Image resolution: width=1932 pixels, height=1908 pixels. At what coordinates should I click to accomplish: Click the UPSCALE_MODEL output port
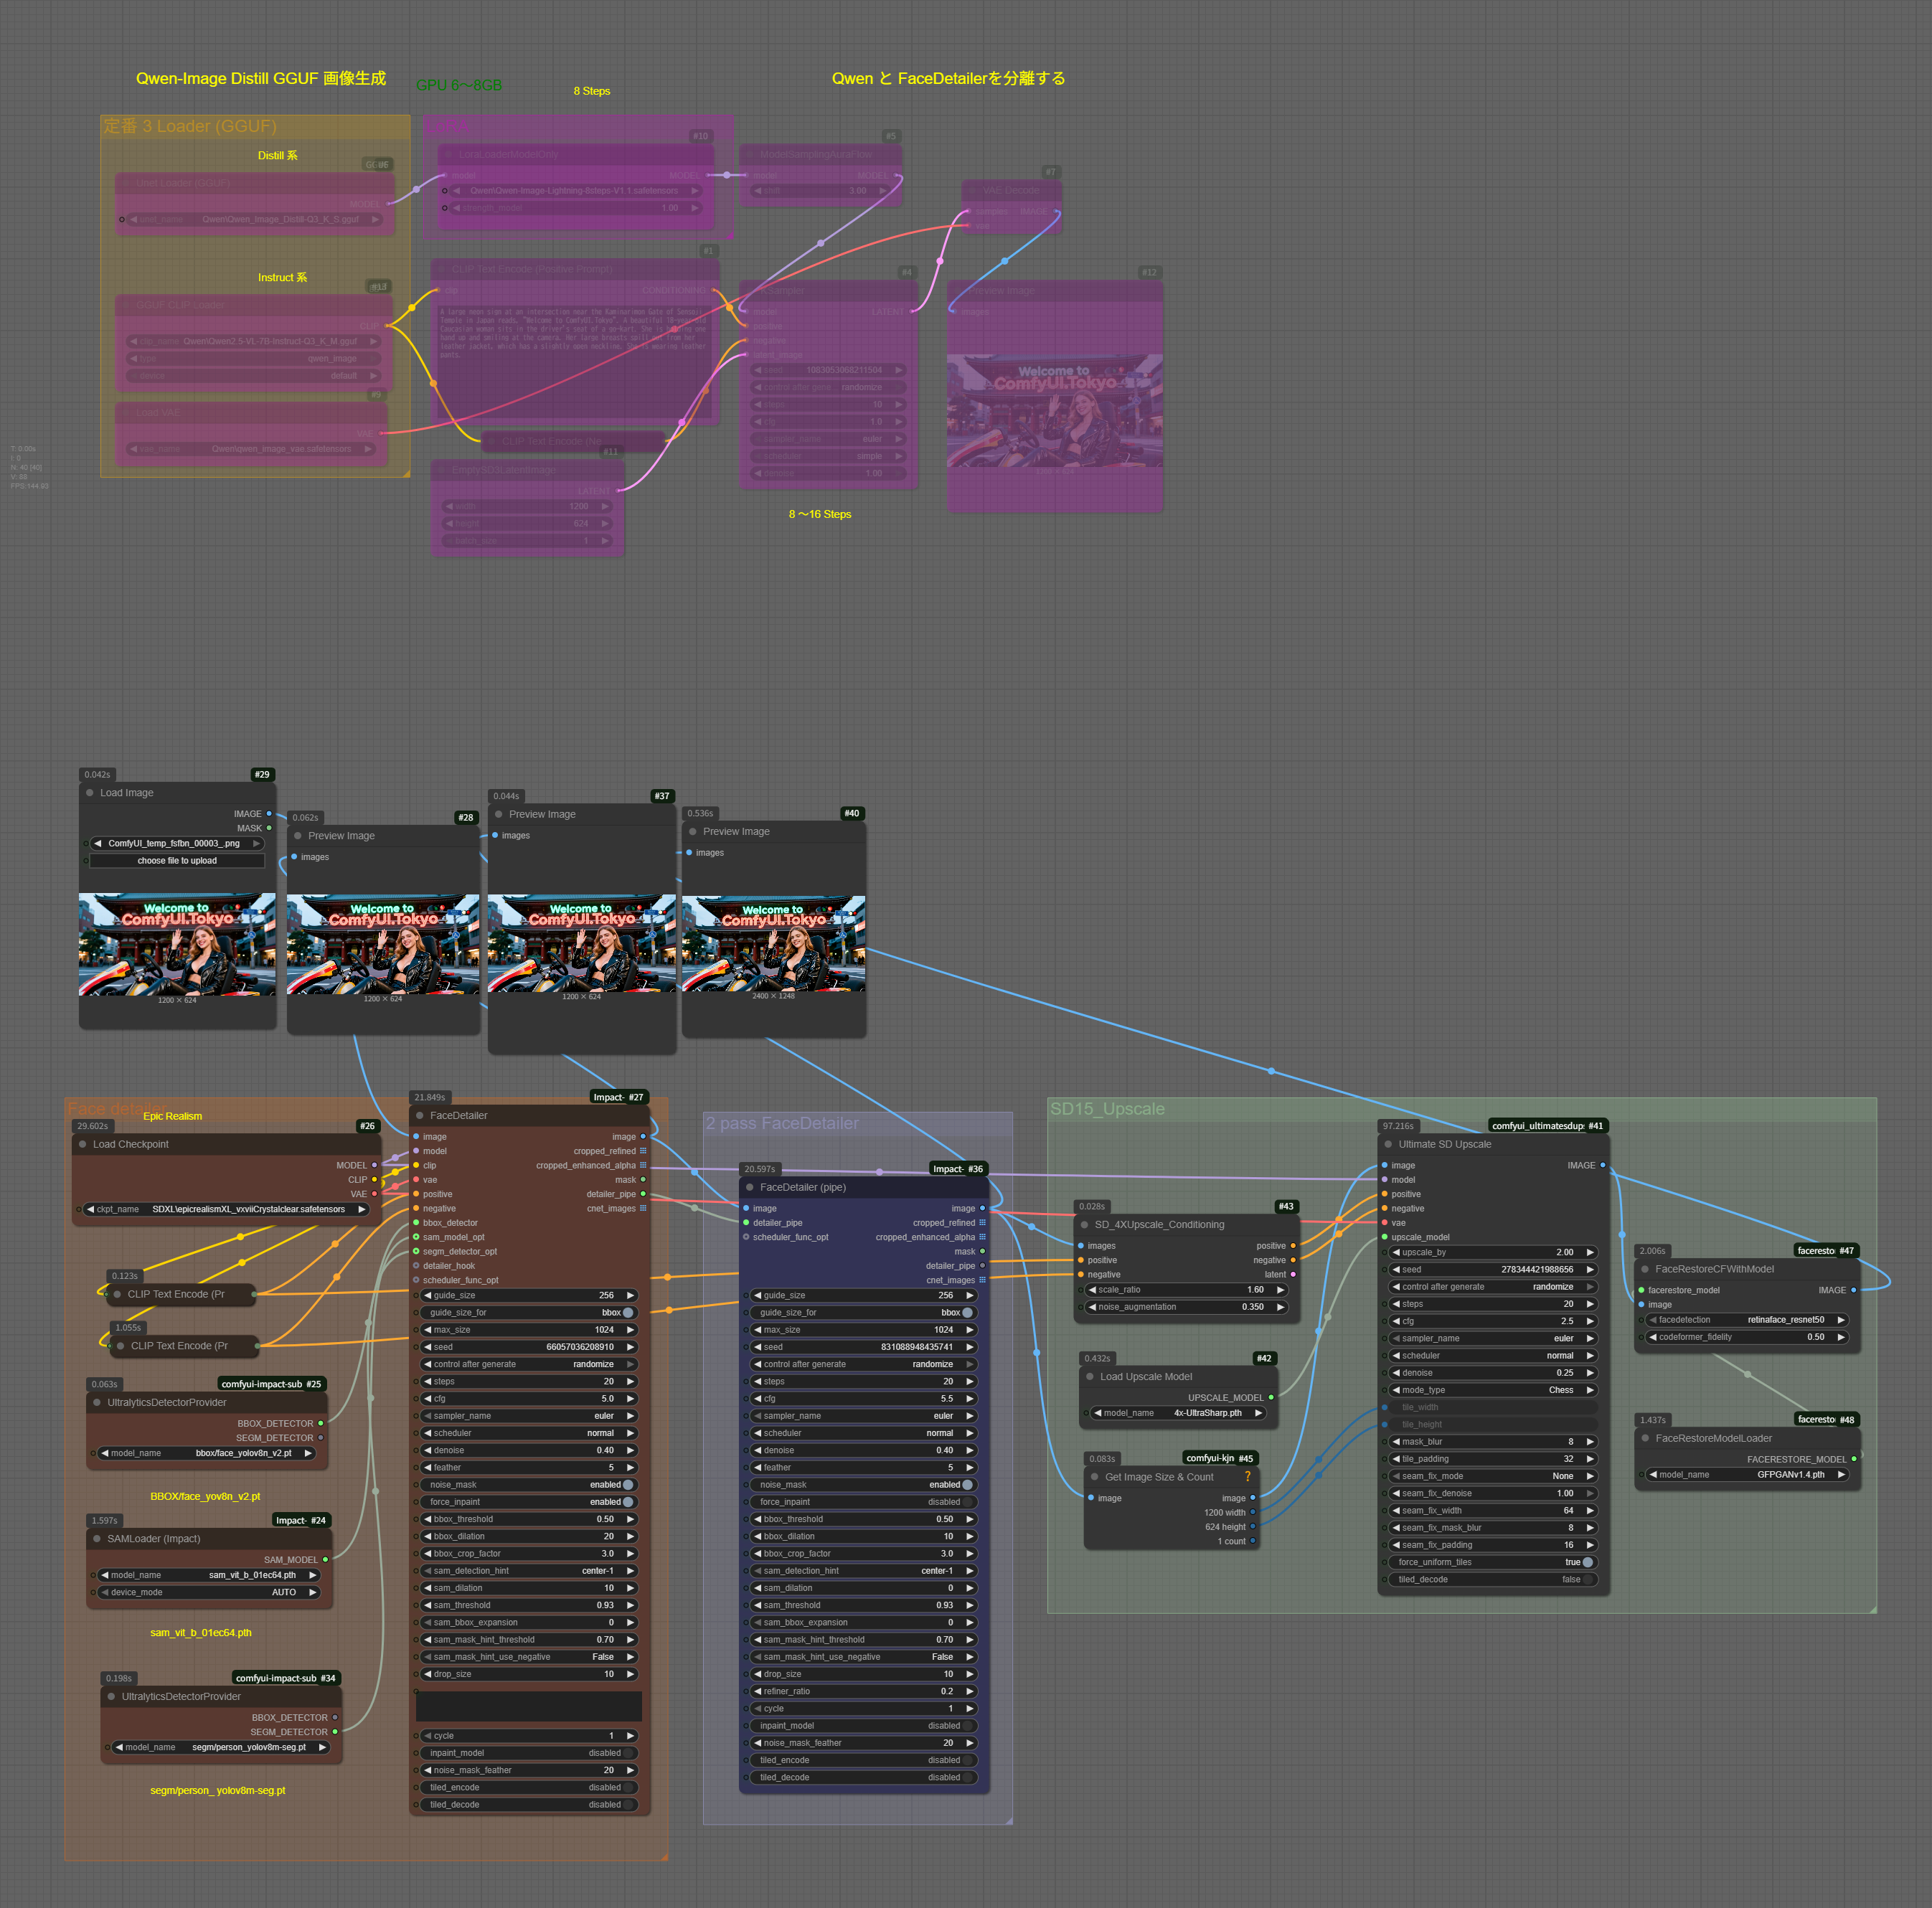click(1271, 1397)
